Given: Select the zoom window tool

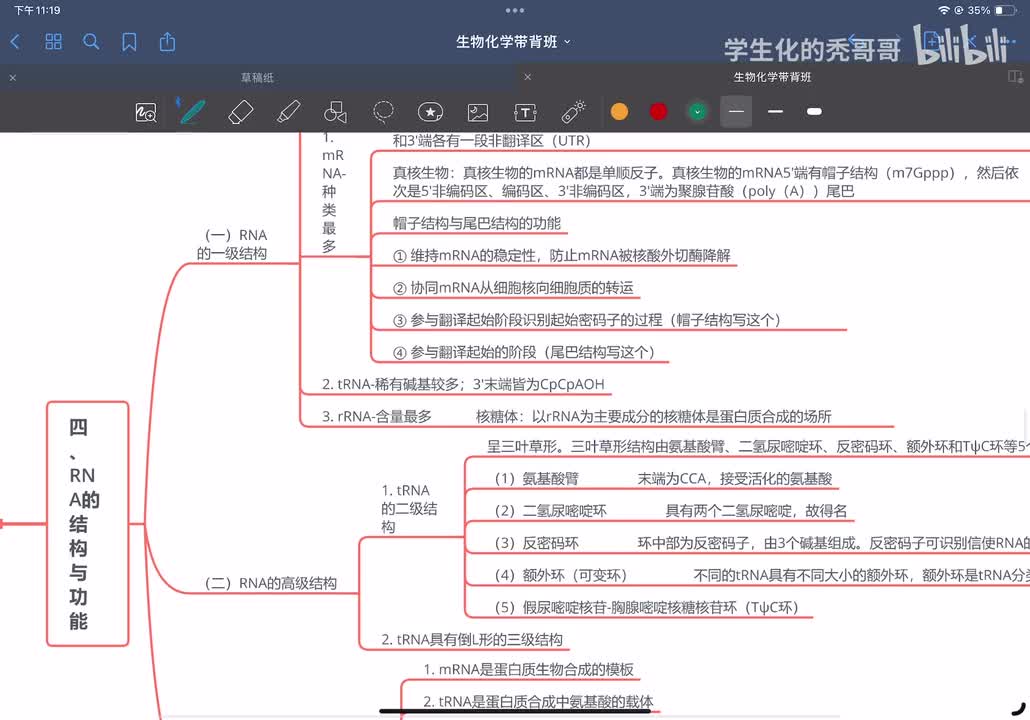Looking at the screenshot, I should coord(146,113).
